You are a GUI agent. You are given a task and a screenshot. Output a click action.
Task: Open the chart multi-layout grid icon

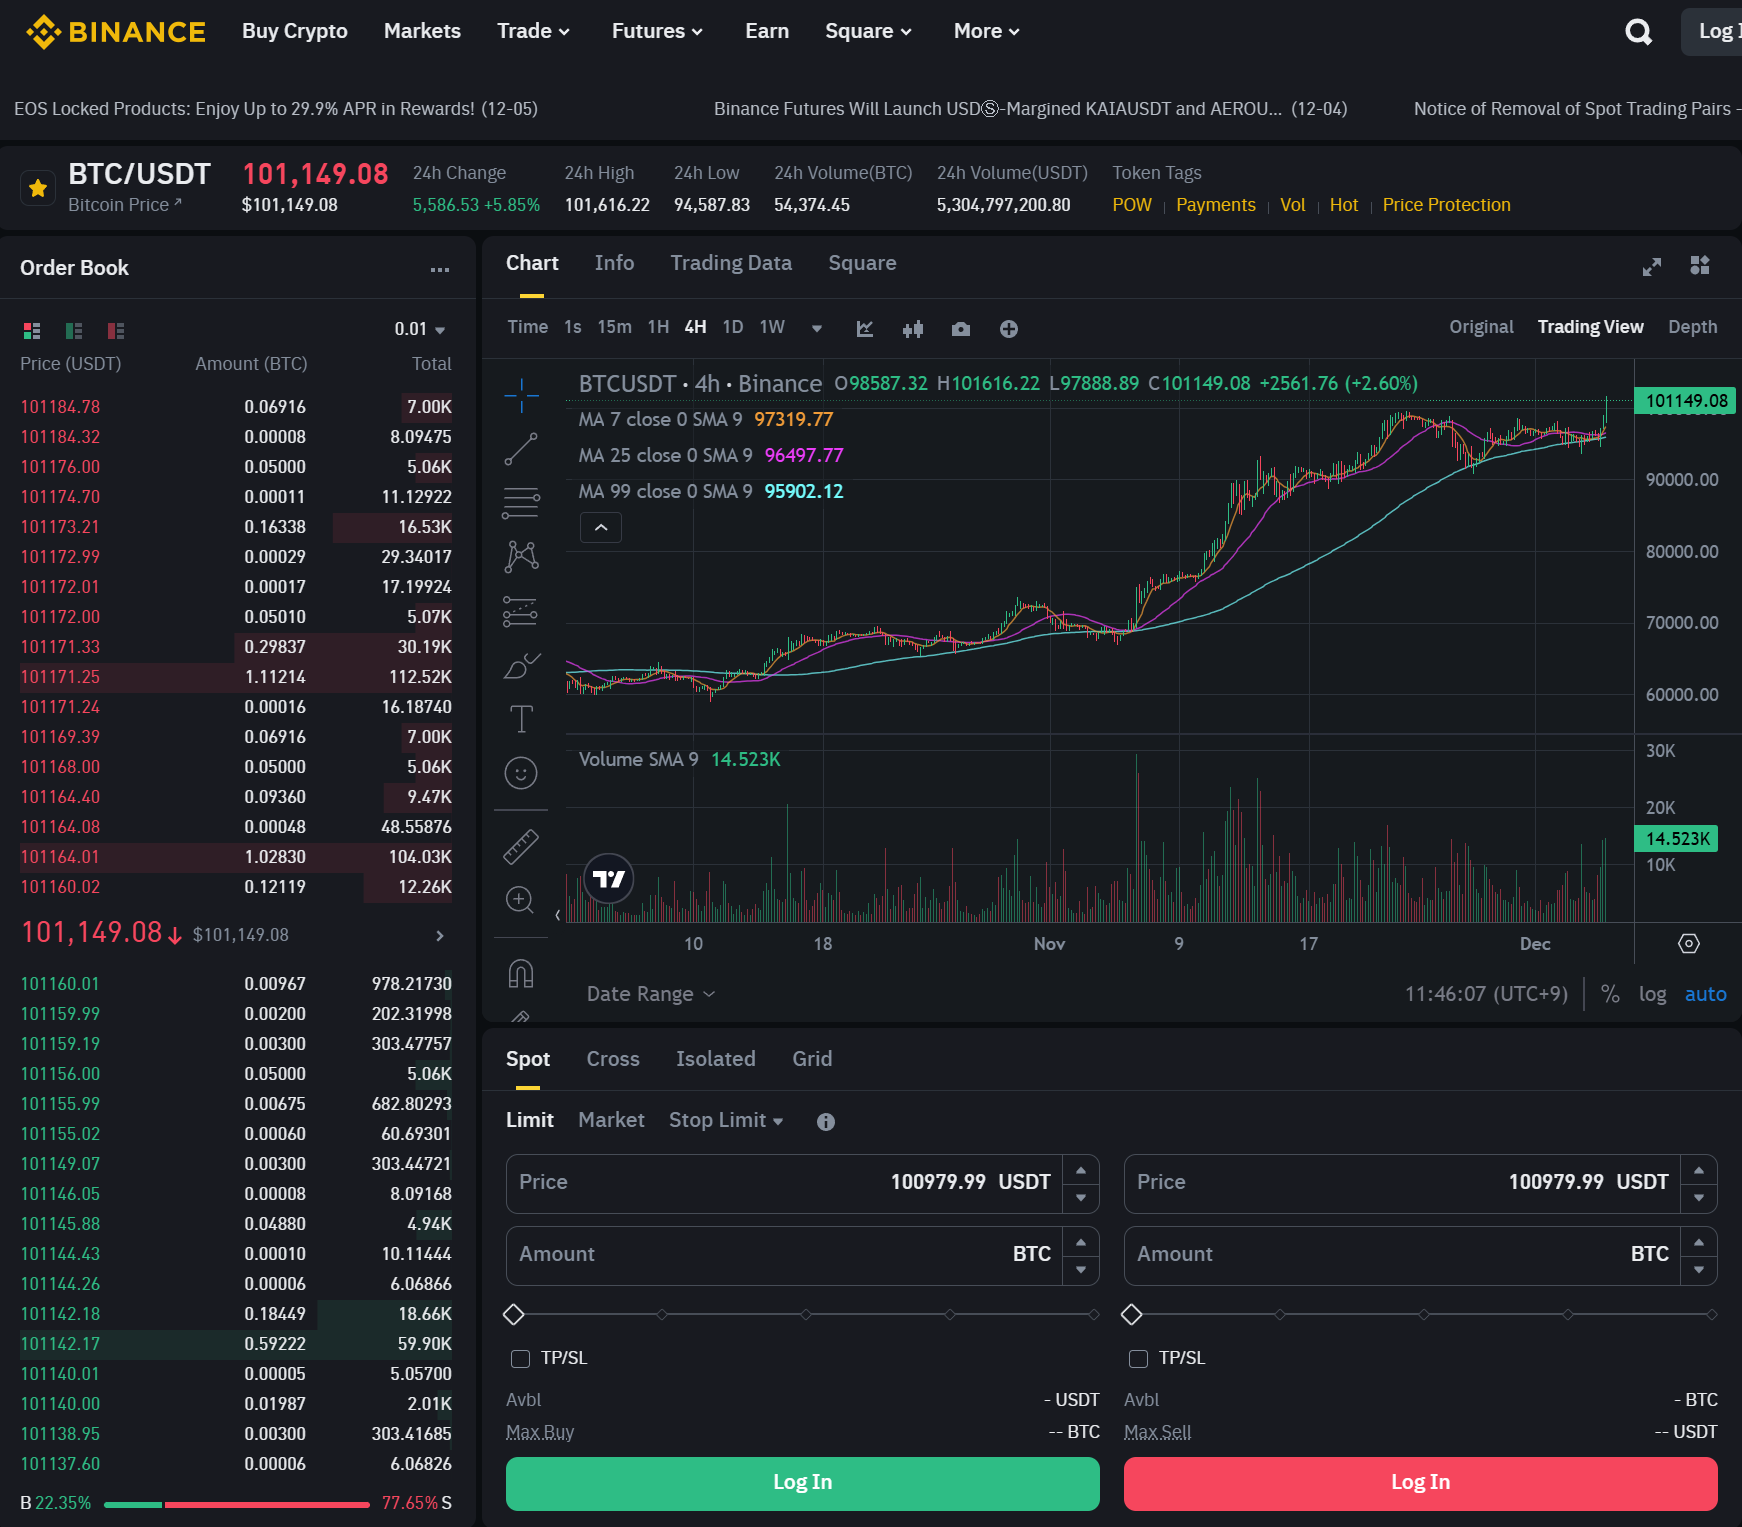pos(1700,265)
